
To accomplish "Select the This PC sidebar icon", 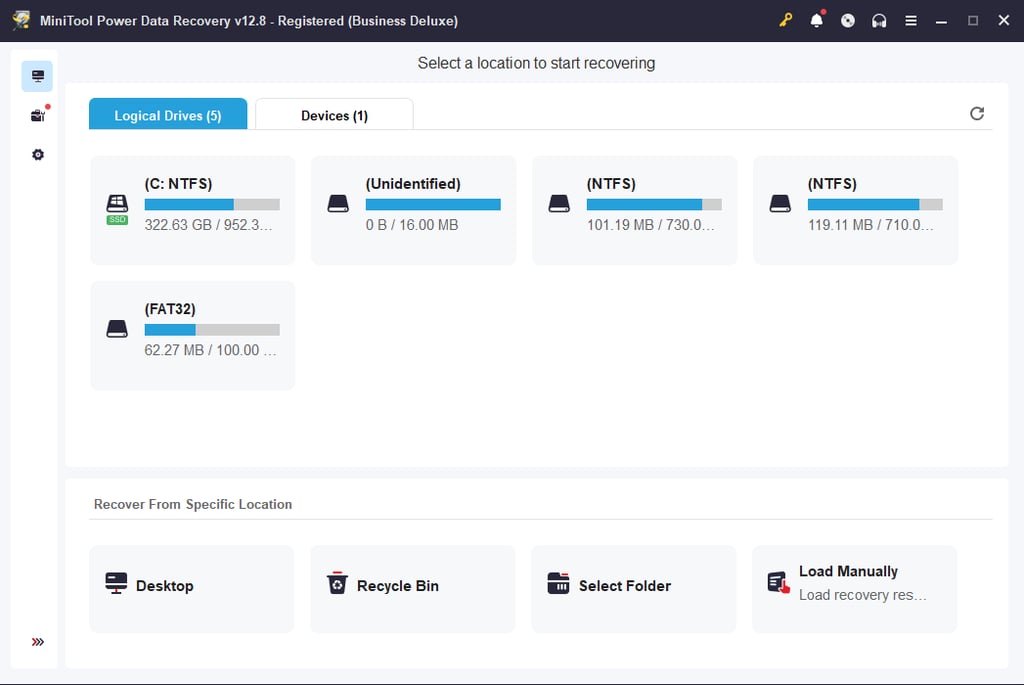I will click(x=37, y=76).
